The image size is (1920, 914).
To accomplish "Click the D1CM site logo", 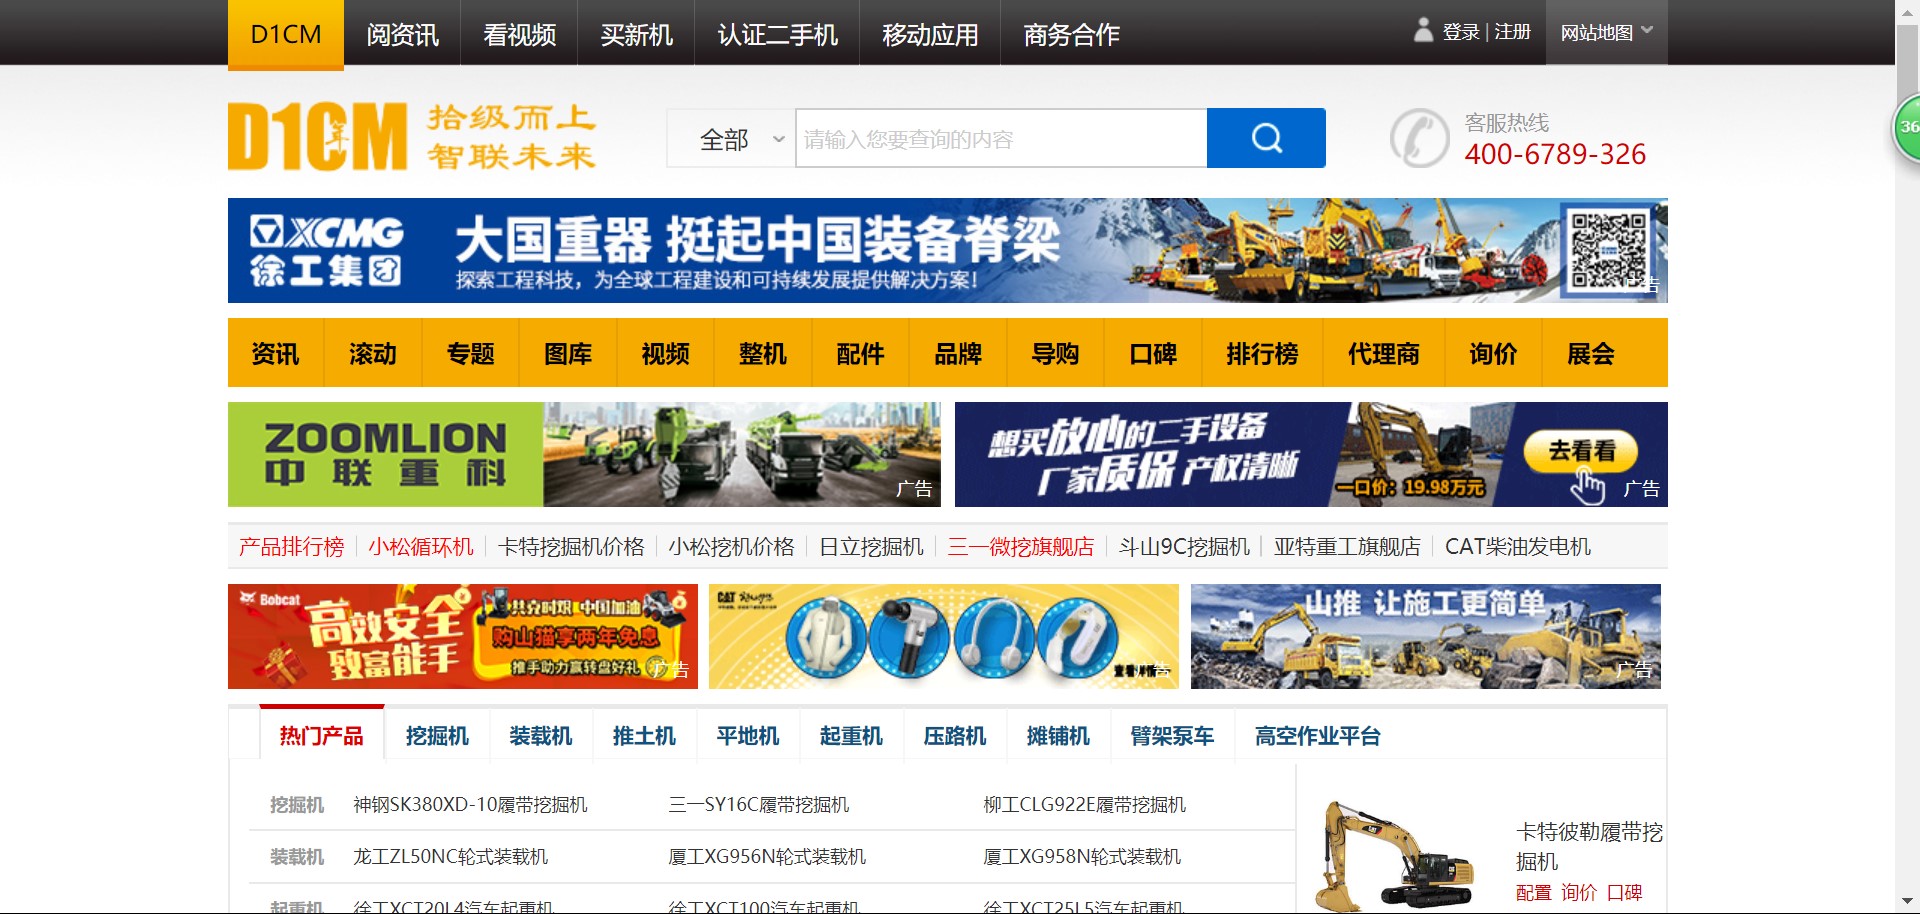I will 318,136.
